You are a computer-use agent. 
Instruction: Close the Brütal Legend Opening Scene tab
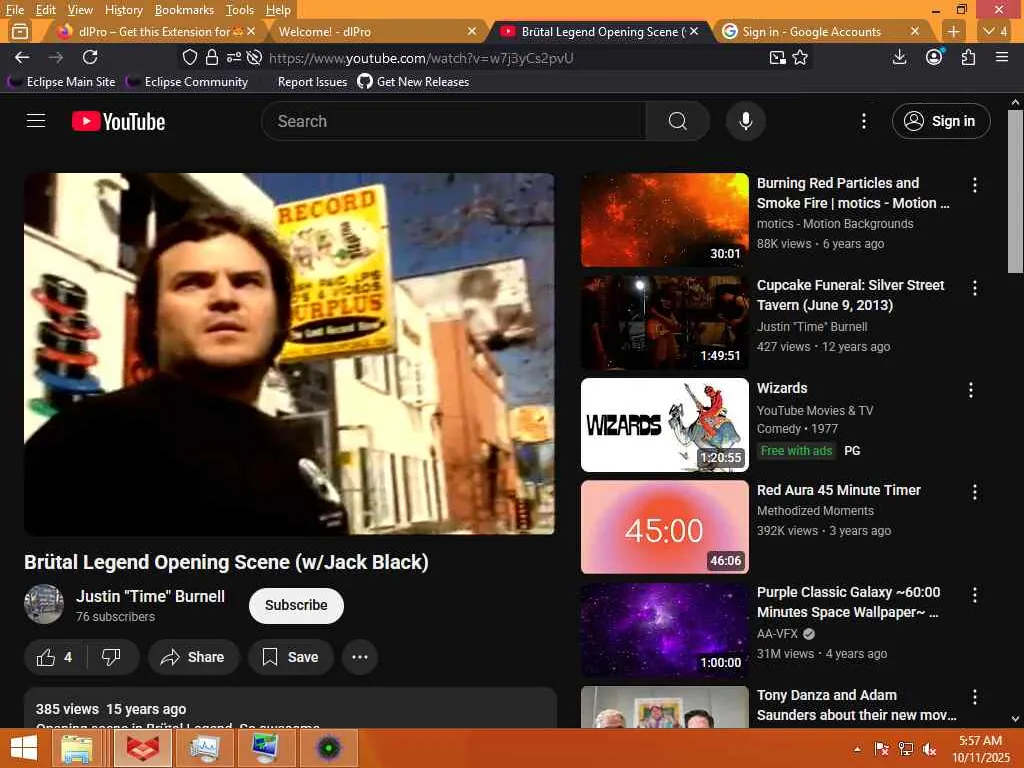[x=694, y=31]
